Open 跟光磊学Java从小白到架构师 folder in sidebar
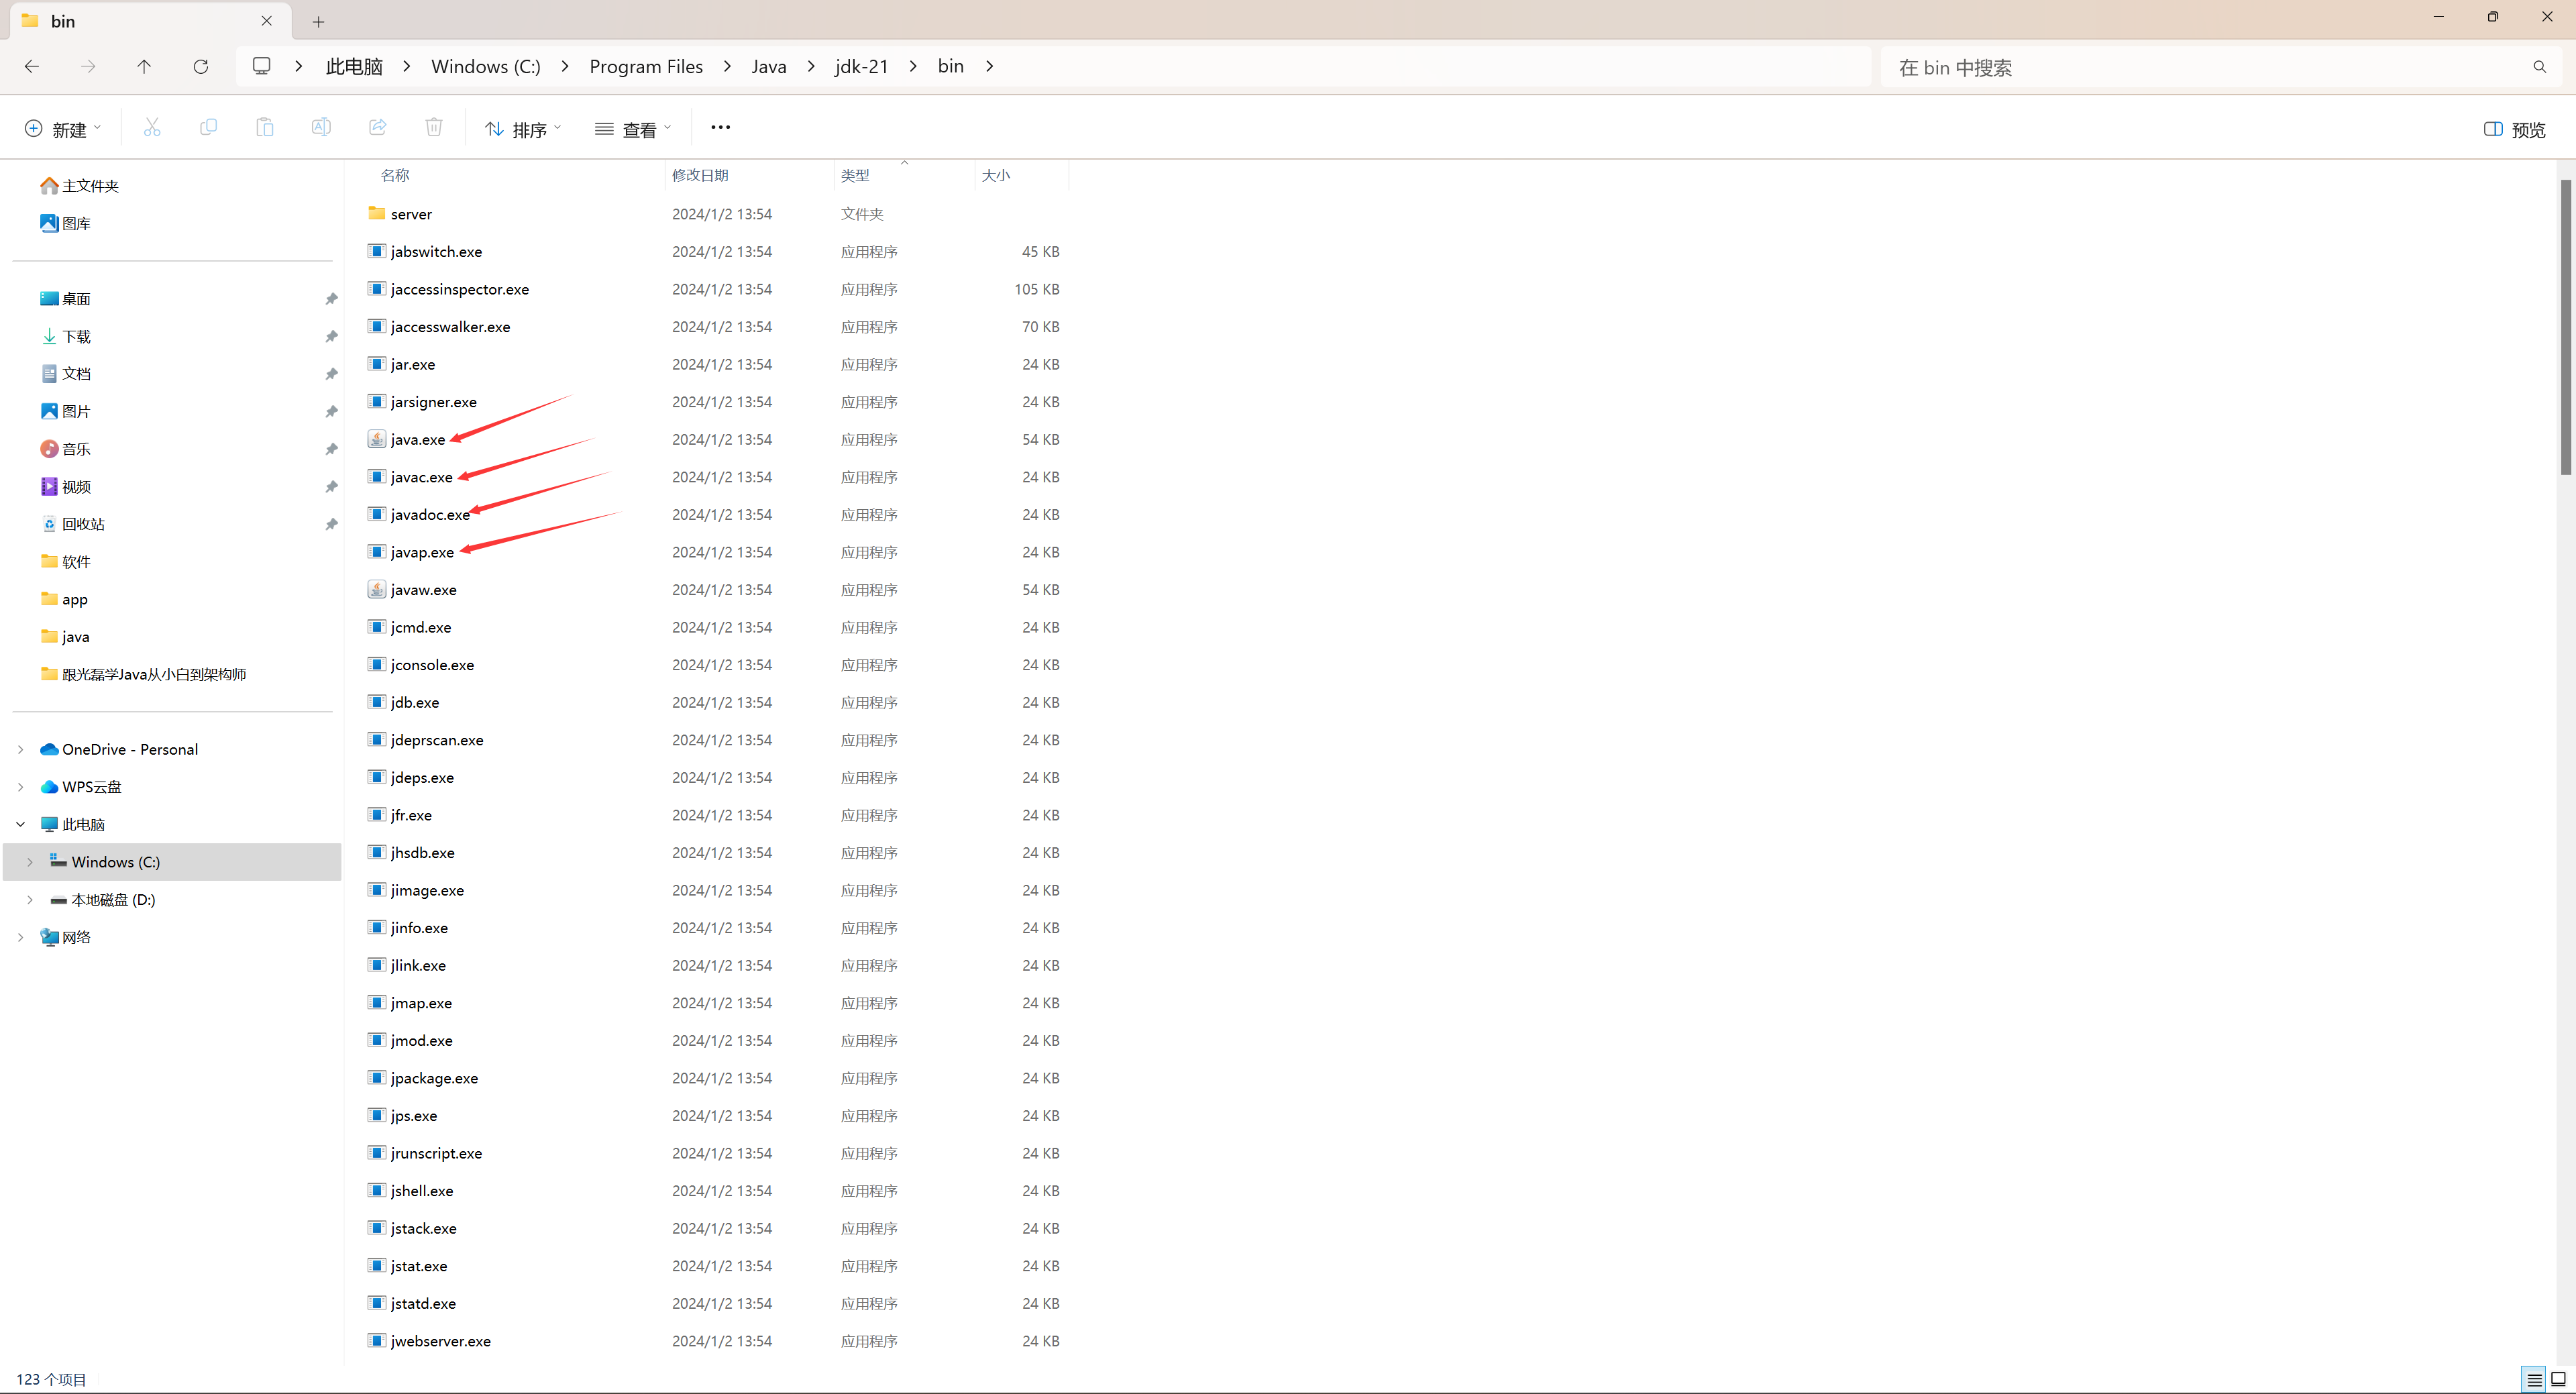 [x=143, y=674]
